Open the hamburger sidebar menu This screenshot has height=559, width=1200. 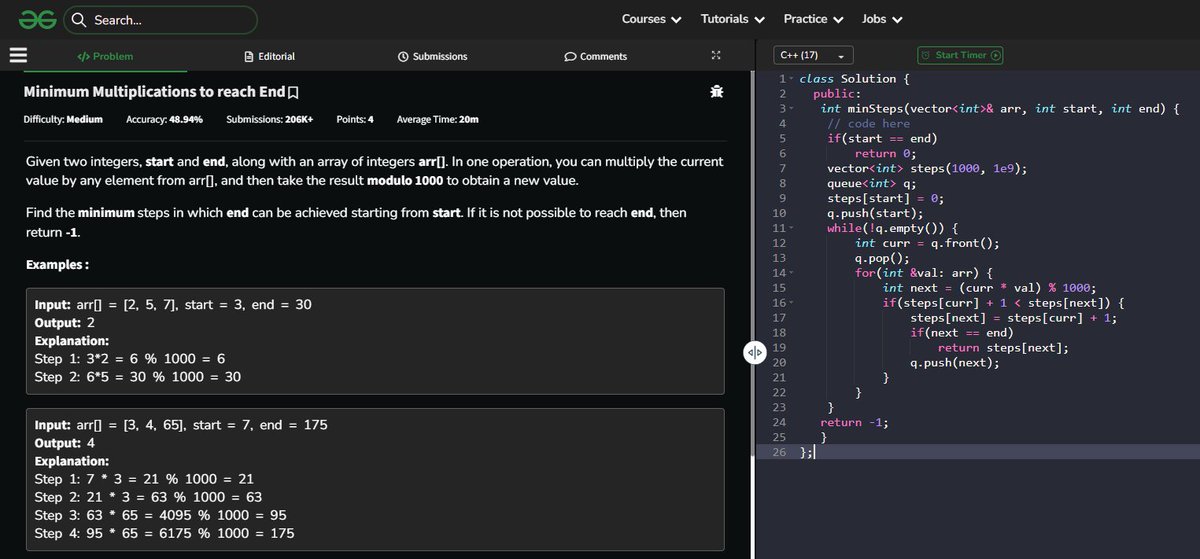(19, 56)
